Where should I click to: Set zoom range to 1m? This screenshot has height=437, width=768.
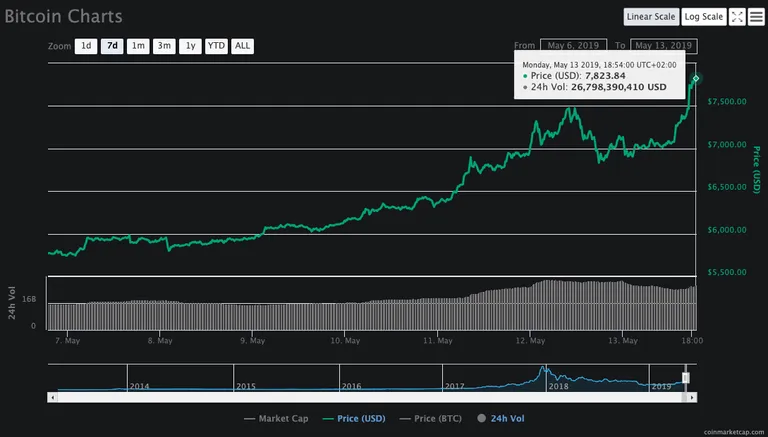[x=138, y=46]
